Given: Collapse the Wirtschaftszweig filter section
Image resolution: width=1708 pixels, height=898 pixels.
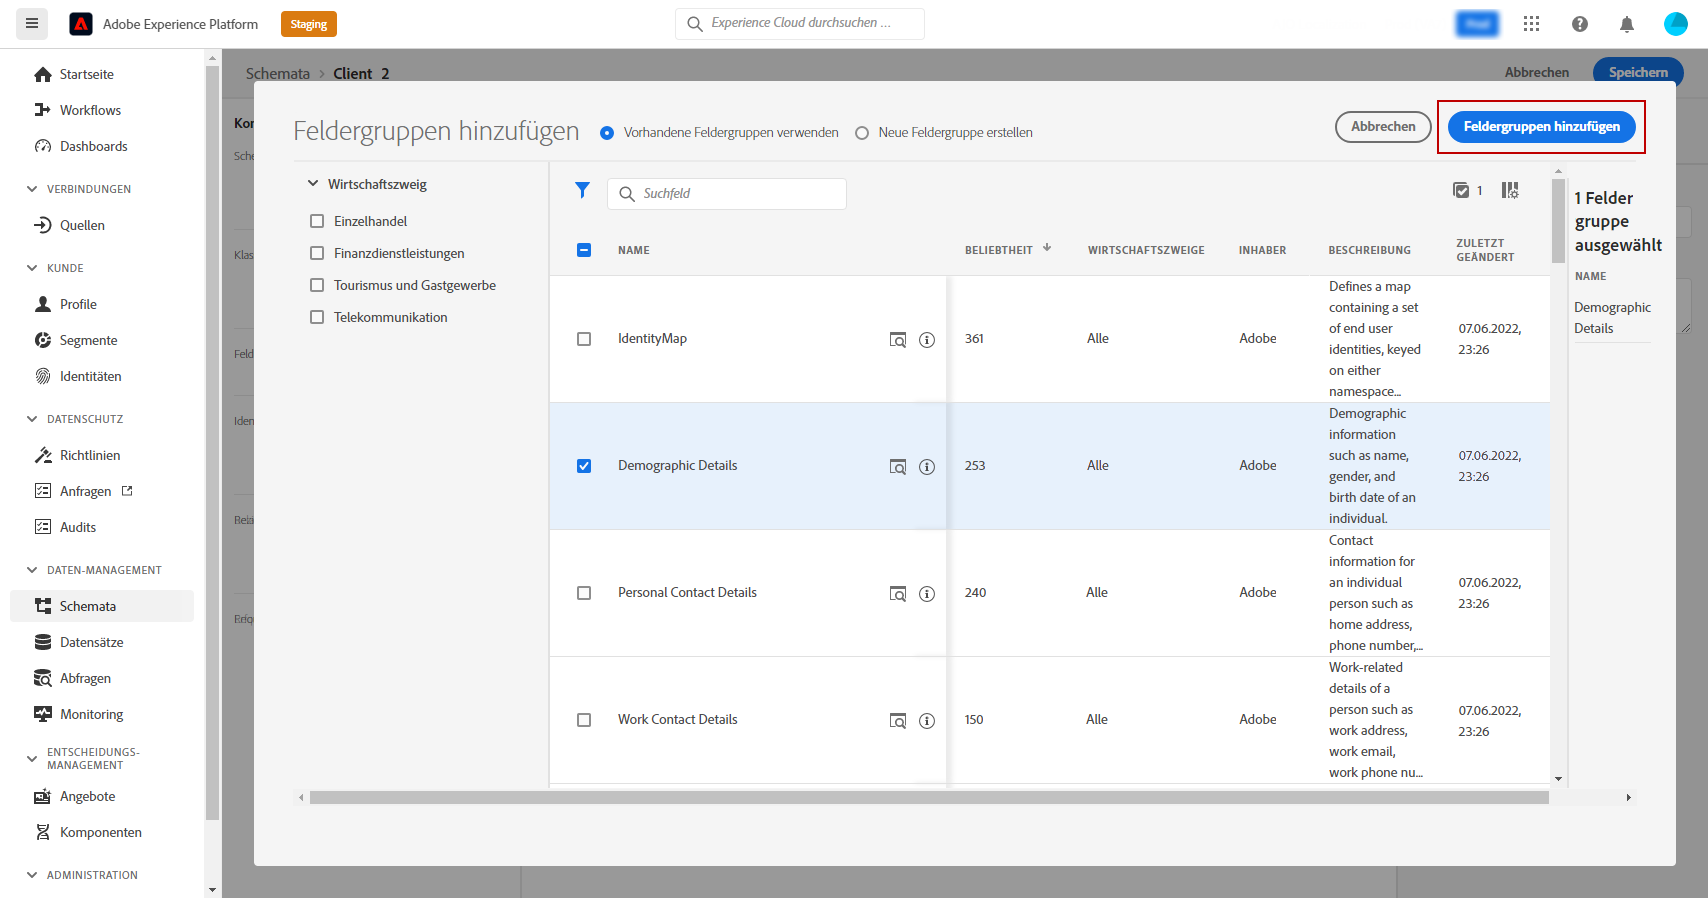Looking at the screenshot, I should 313,184.
